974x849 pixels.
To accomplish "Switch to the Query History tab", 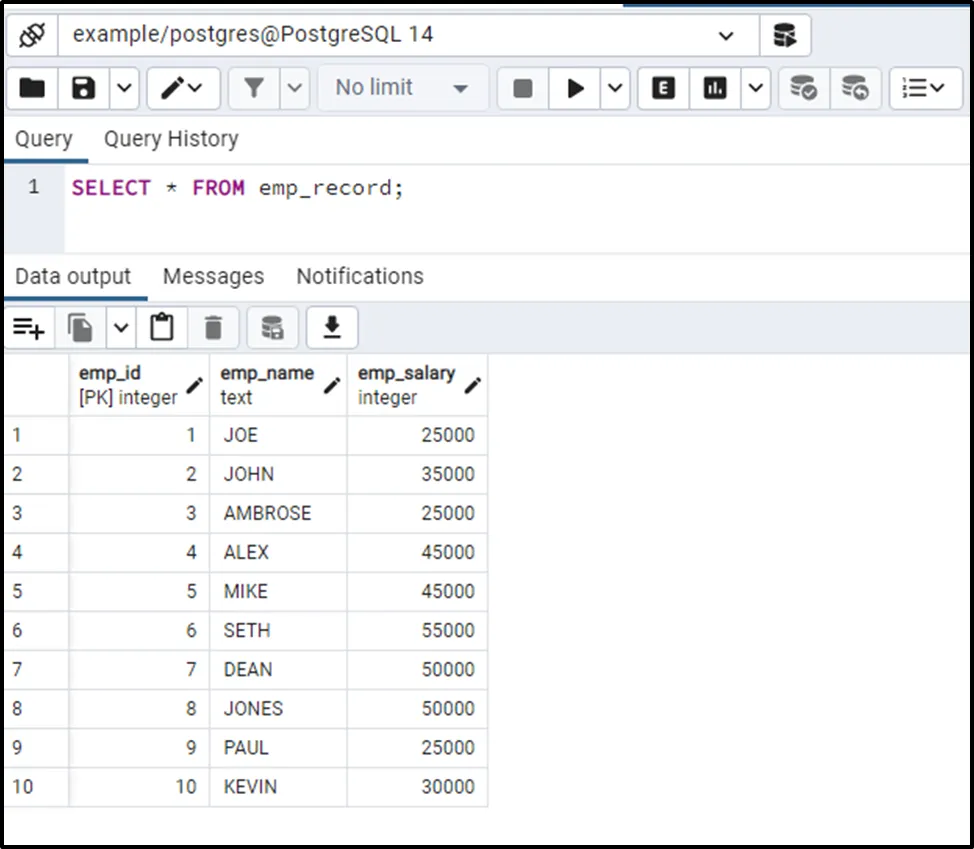I will tap(171, 139).
